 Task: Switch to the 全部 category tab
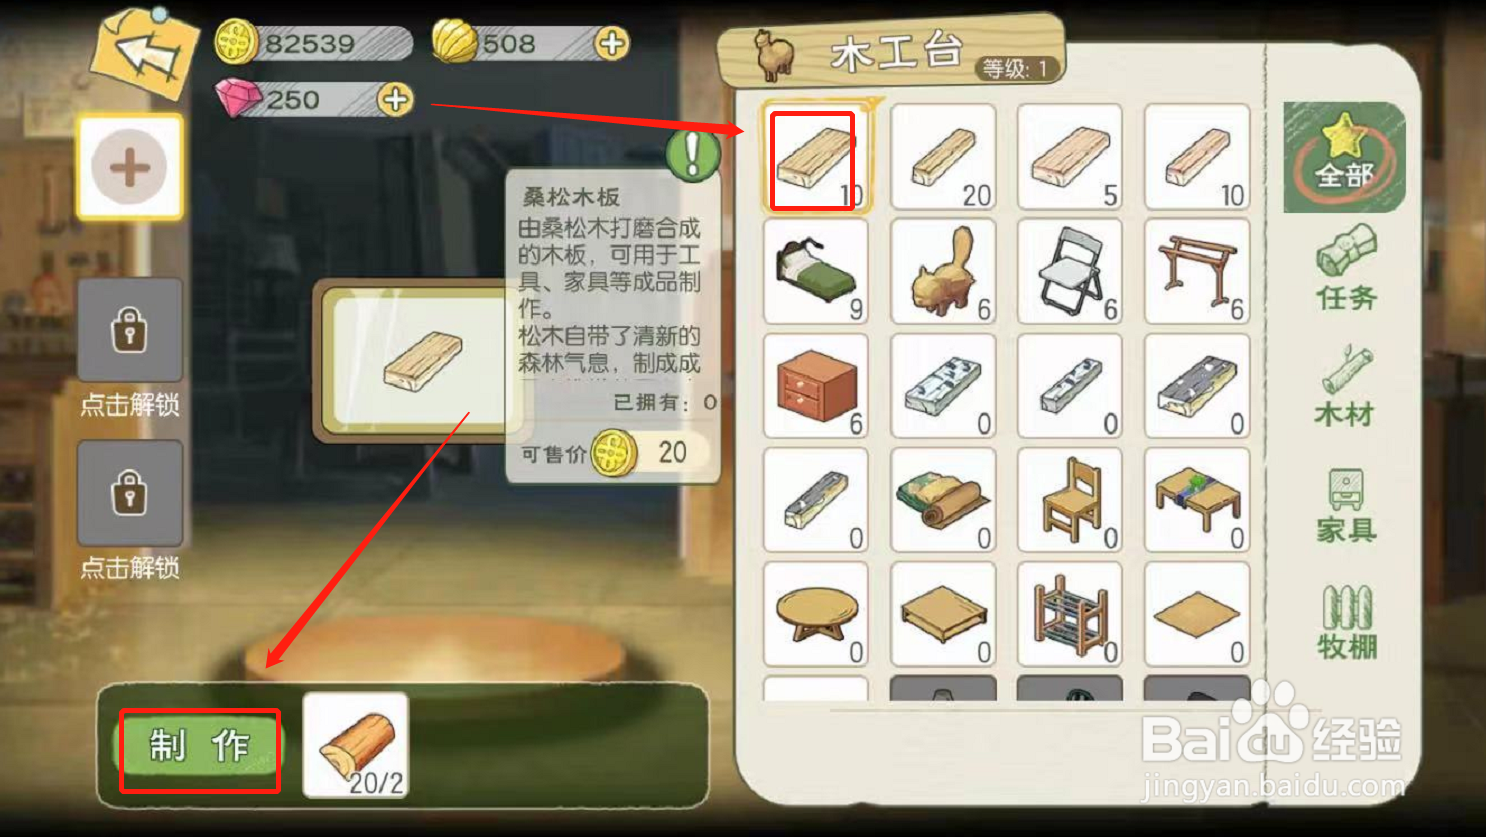1344,157
